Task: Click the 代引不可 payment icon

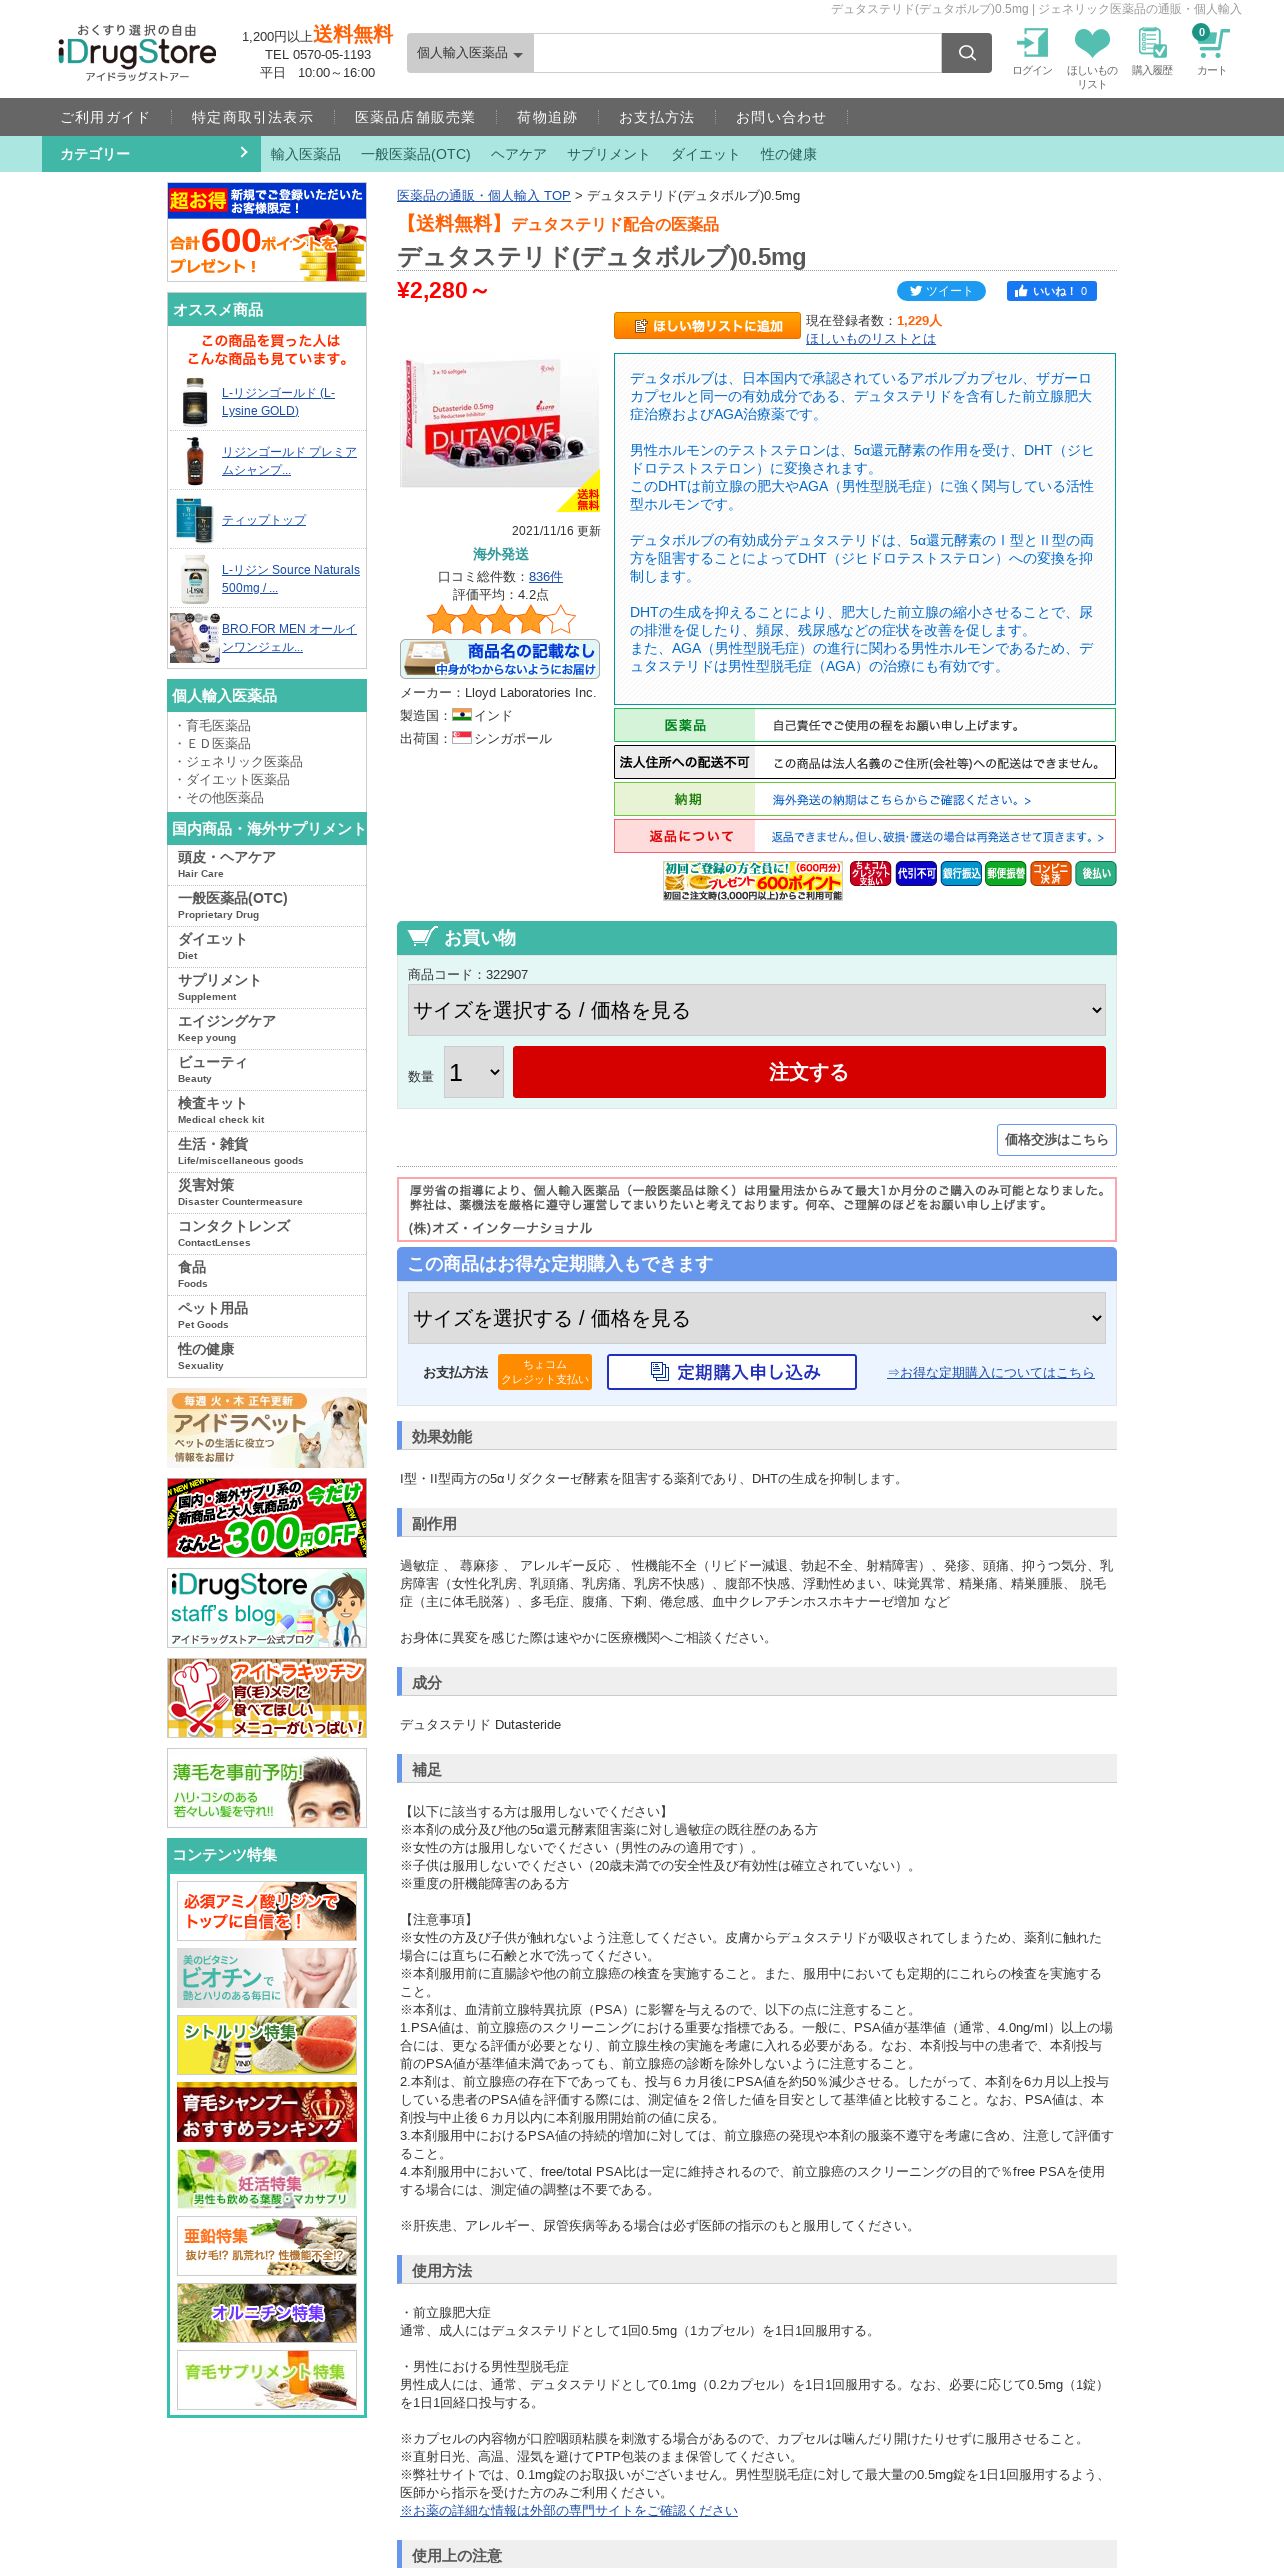Action: 916,873
